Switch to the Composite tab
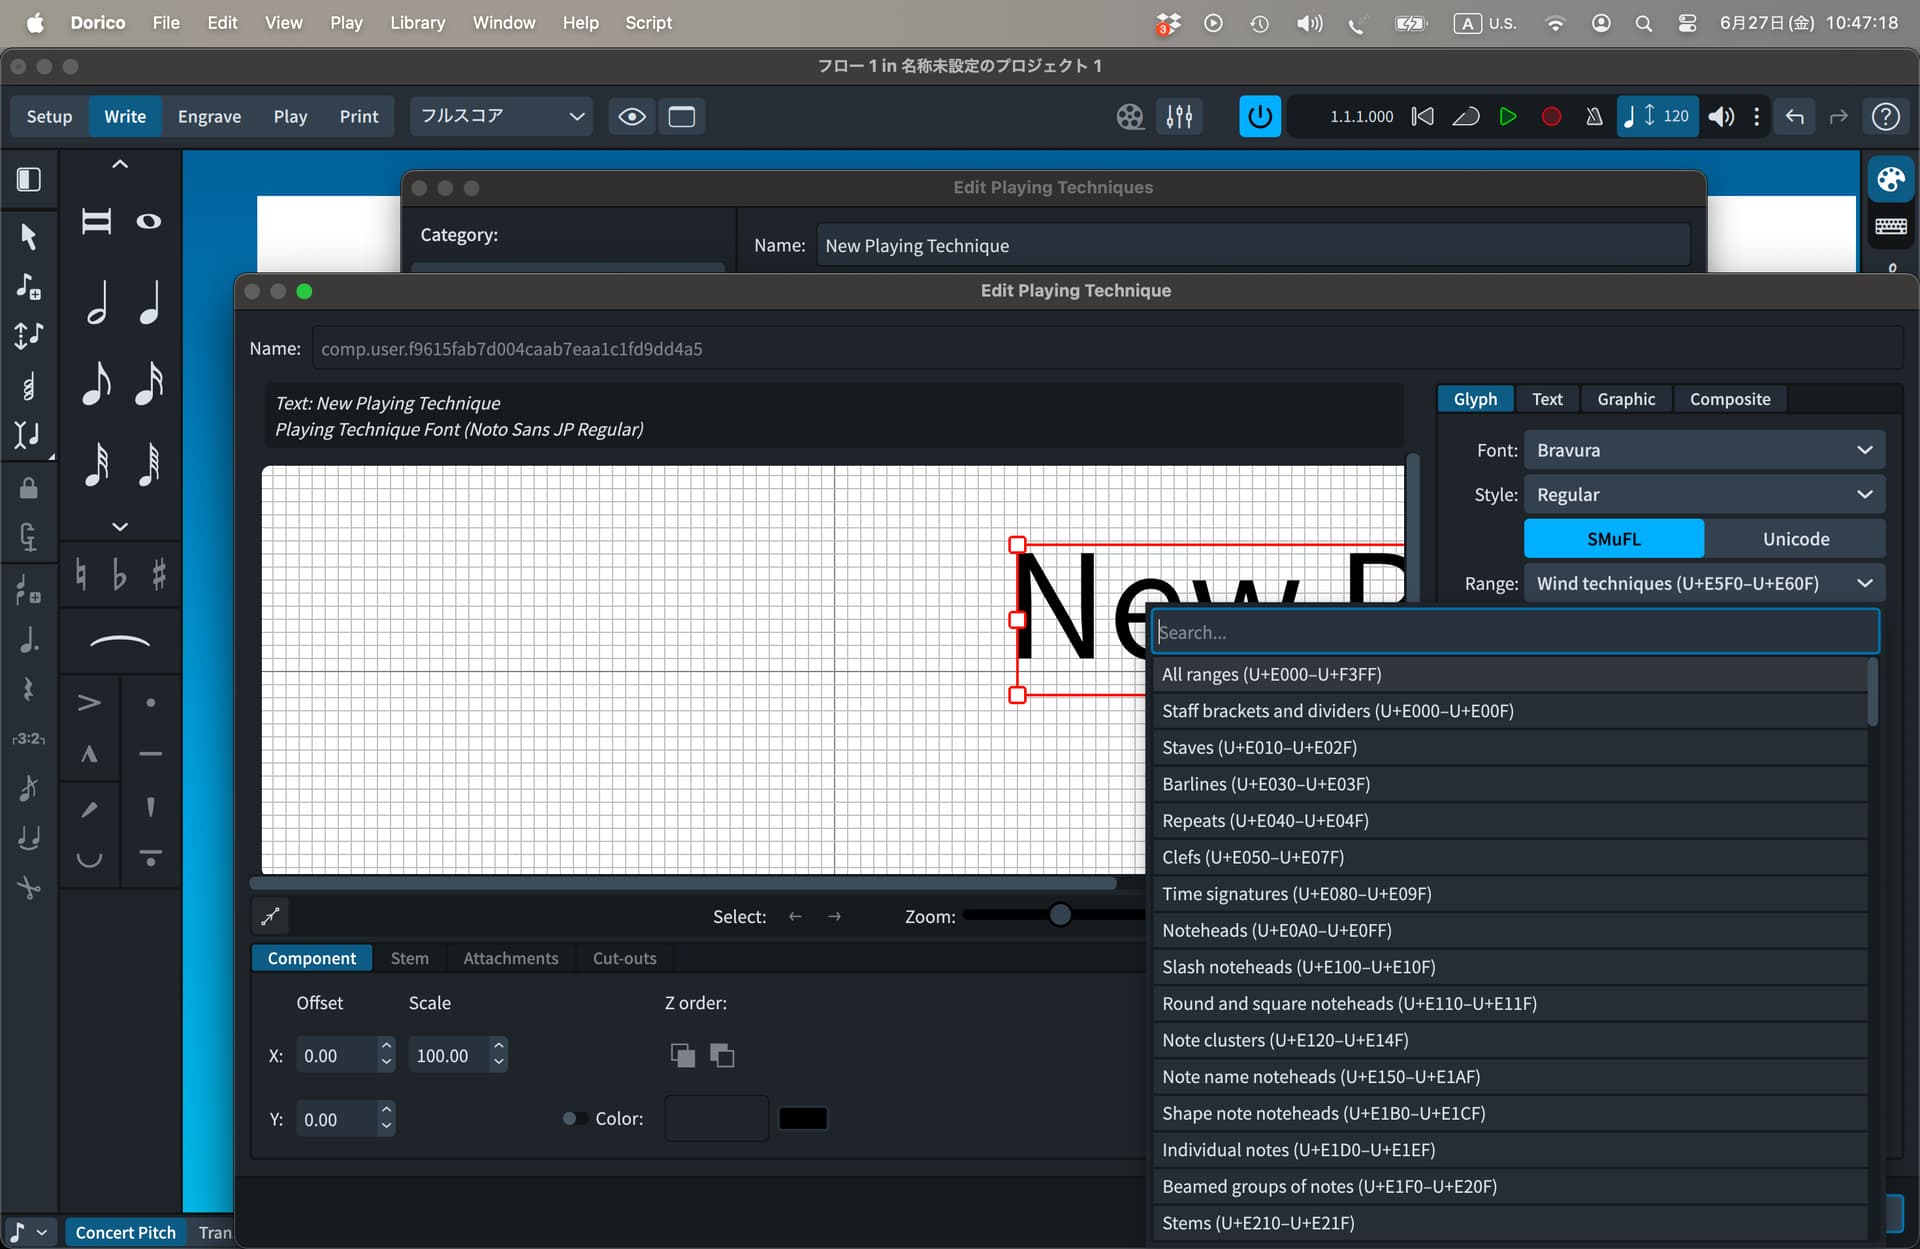This screenshot has height=1249, width=1920. coord(1729,399)
